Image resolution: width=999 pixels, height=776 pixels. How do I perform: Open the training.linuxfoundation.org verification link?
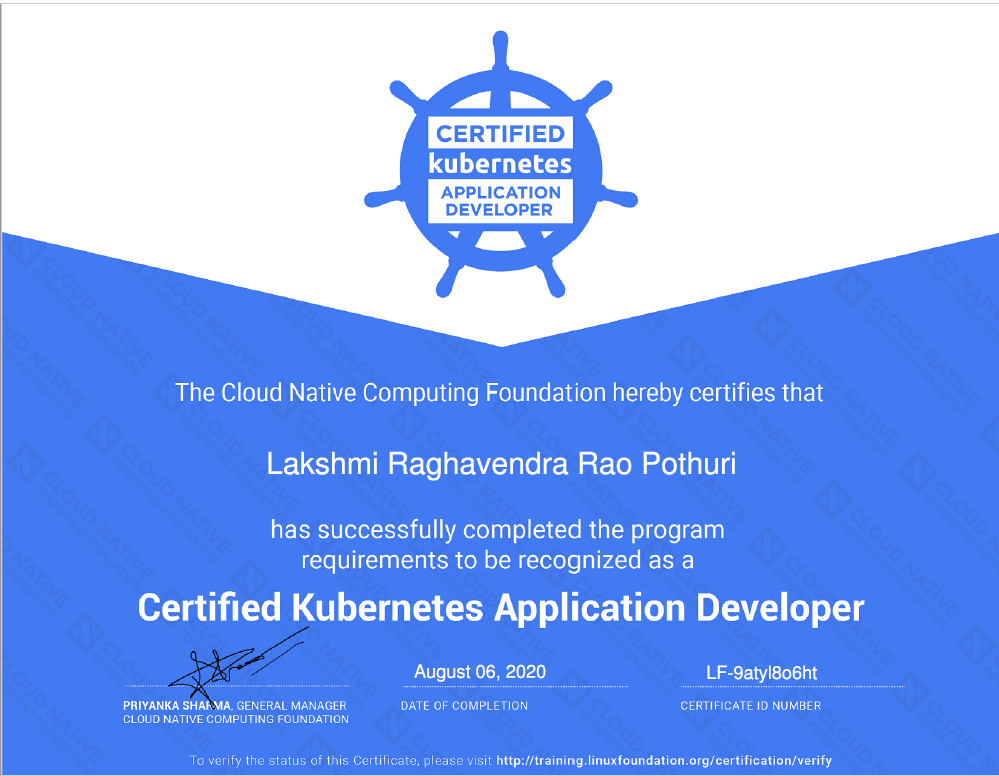pyautogui.click(x=664, y=760)
